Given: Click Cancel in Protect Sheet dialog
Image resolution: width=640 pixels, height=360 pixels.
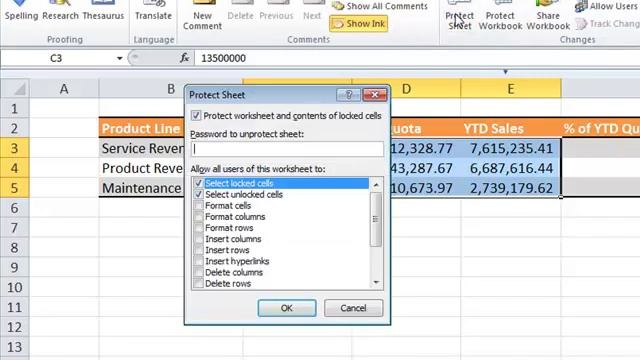Looking at the screenshot, I should tap(353, 308).
